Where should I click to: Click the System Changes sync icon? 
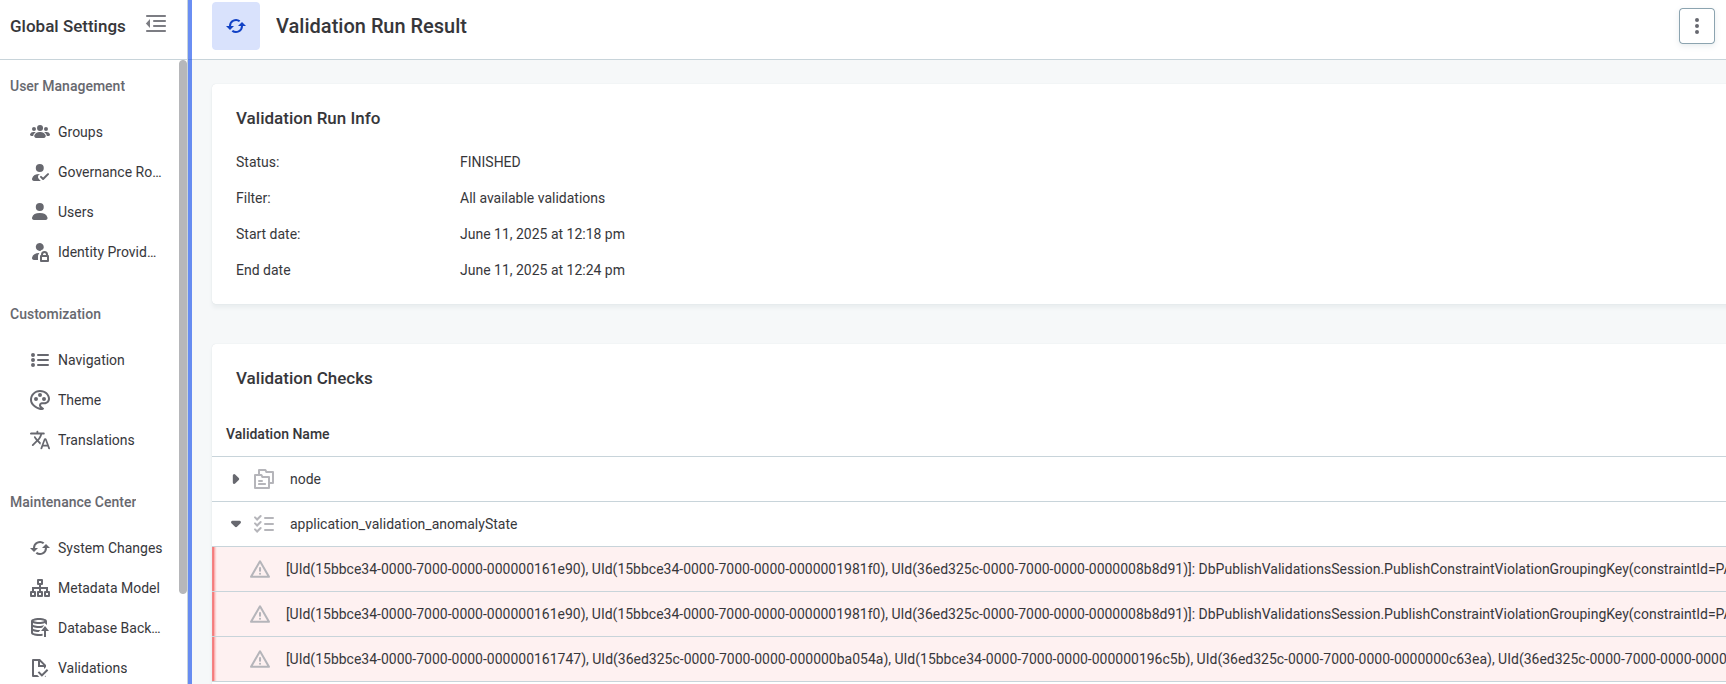(40, 548)
